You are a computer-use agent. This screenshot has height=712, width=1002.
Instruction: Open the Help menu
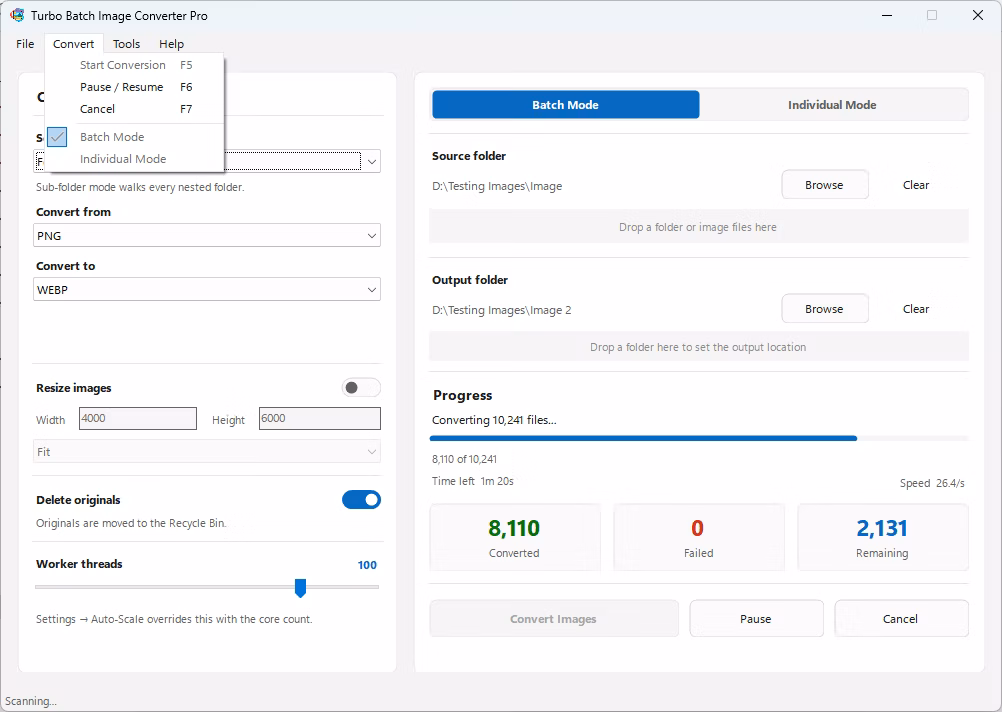pos(171,43)
